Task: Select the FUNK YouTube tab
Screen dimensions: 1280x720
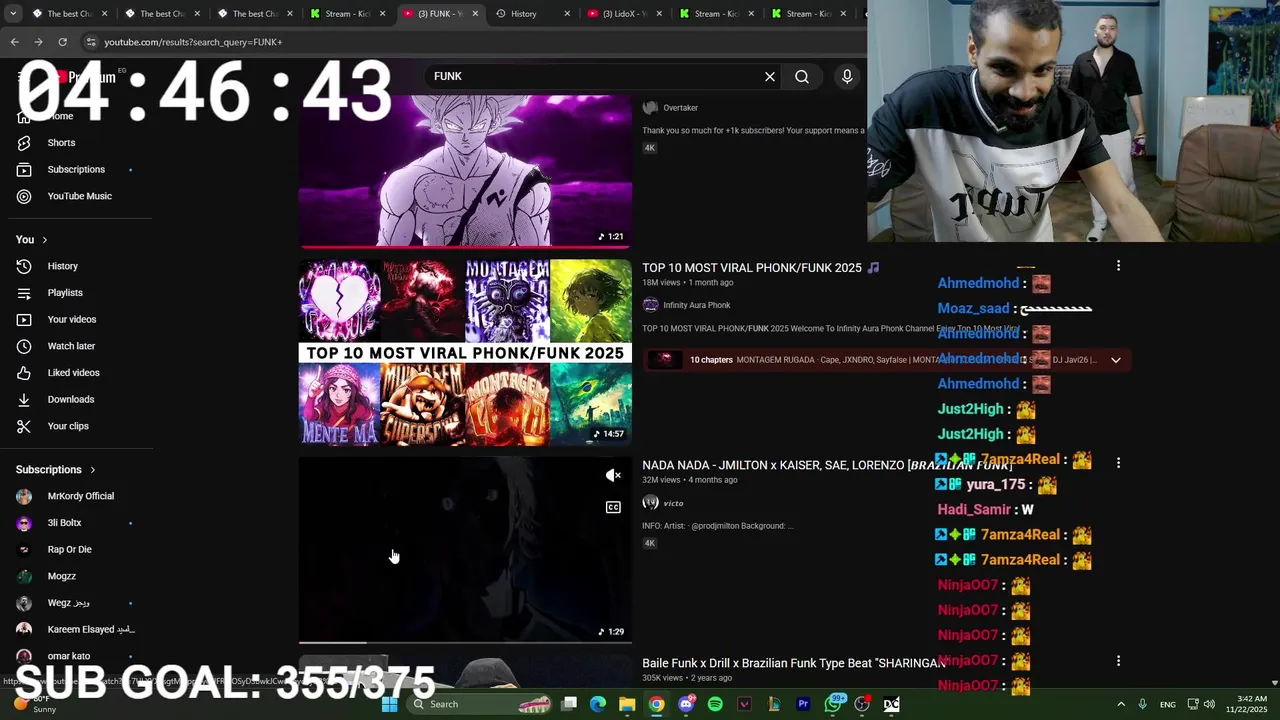Action: click(438, 14)
